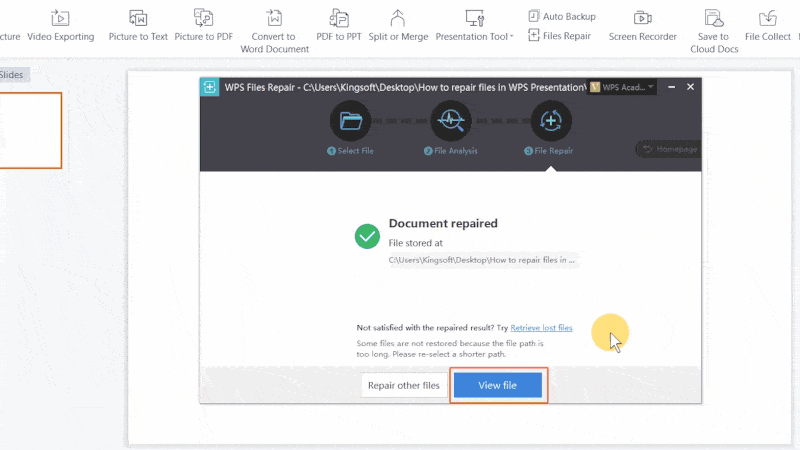Viewport: 800px width, 450px height.
Task: Start the Screen Recorder
Action: pyautogui.click(x=642, y=26)
